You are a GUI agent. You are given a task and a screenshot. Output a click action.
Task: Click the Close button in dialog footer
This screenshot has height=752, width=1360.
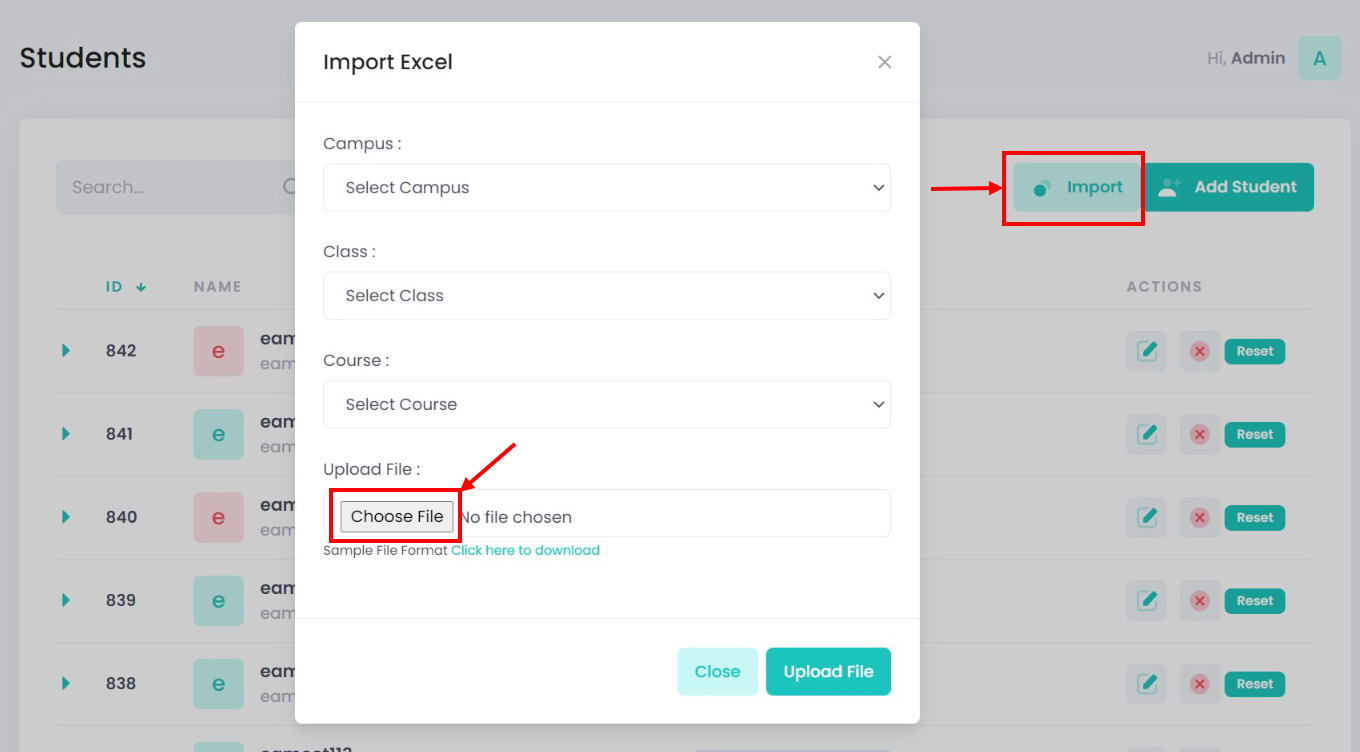717,672
